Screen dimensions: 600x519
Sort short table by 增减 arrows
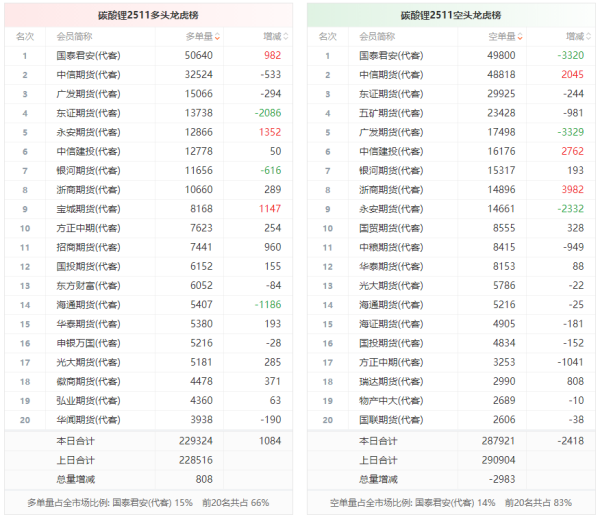(589, 37)
